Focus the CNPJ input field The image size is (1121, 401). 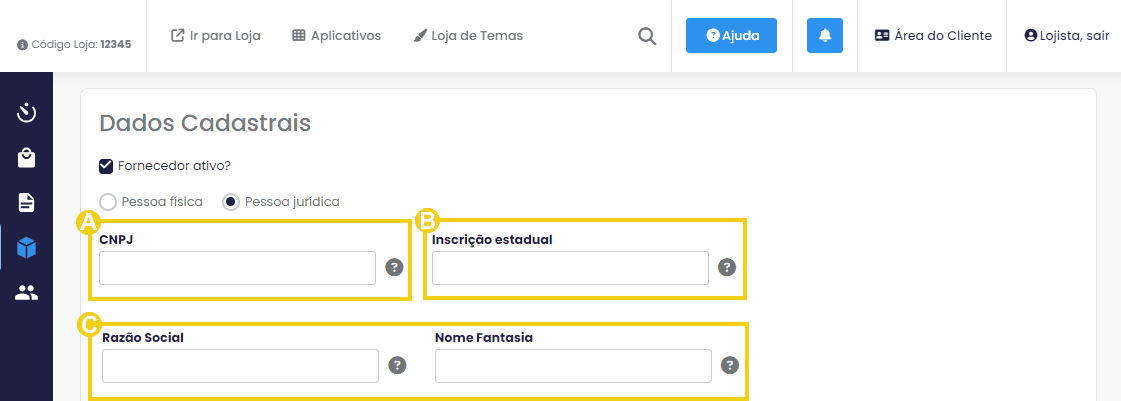pos(237,268)
